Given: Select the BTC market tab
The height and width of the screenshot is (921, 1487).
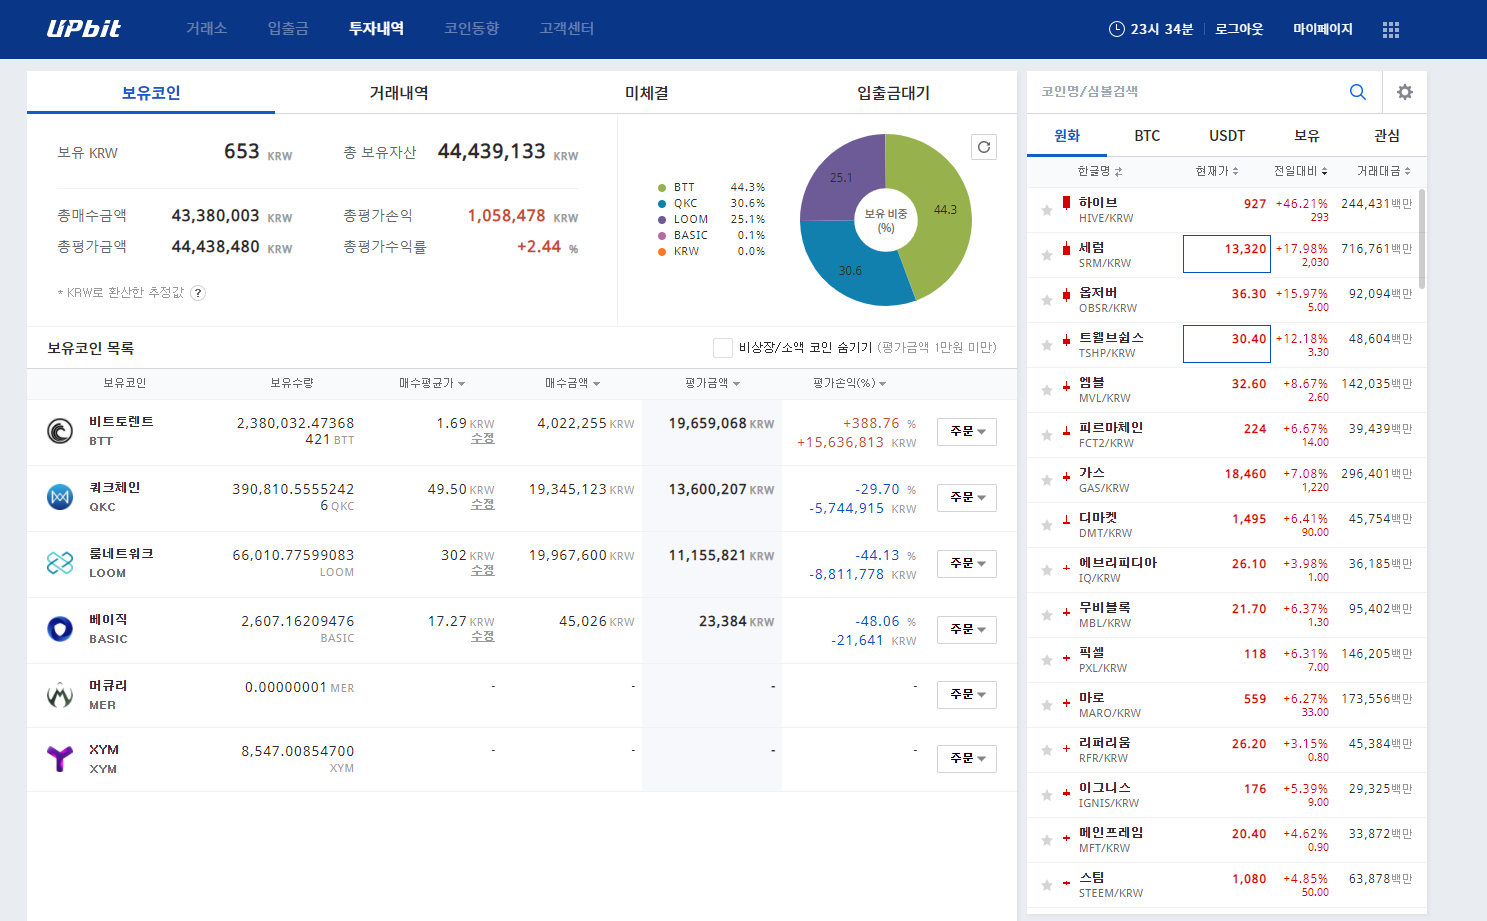Looking at the screenshot, I should click(1147, 136).
